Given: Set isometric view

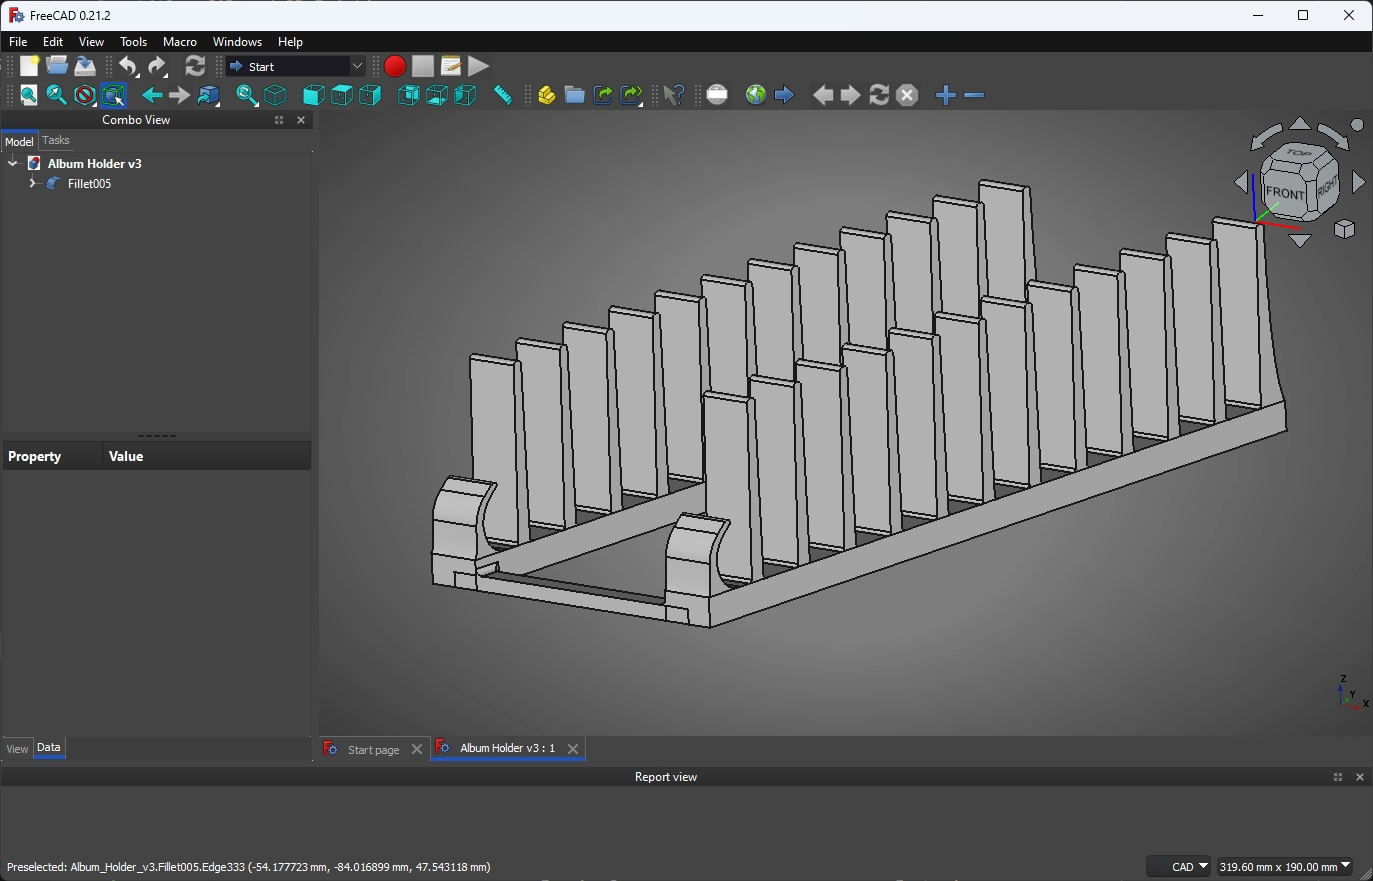Looking at the screenshot, I should point(275,95).
